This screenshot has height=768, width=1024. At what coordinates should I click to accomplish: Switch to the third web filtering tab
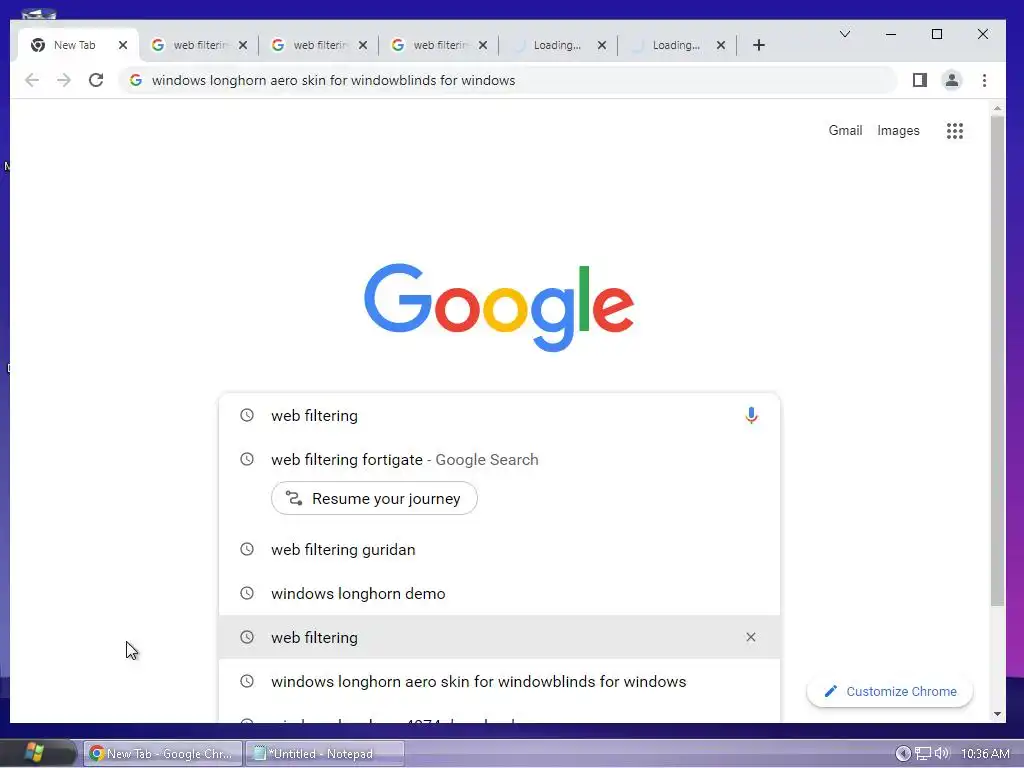point(440,45)
